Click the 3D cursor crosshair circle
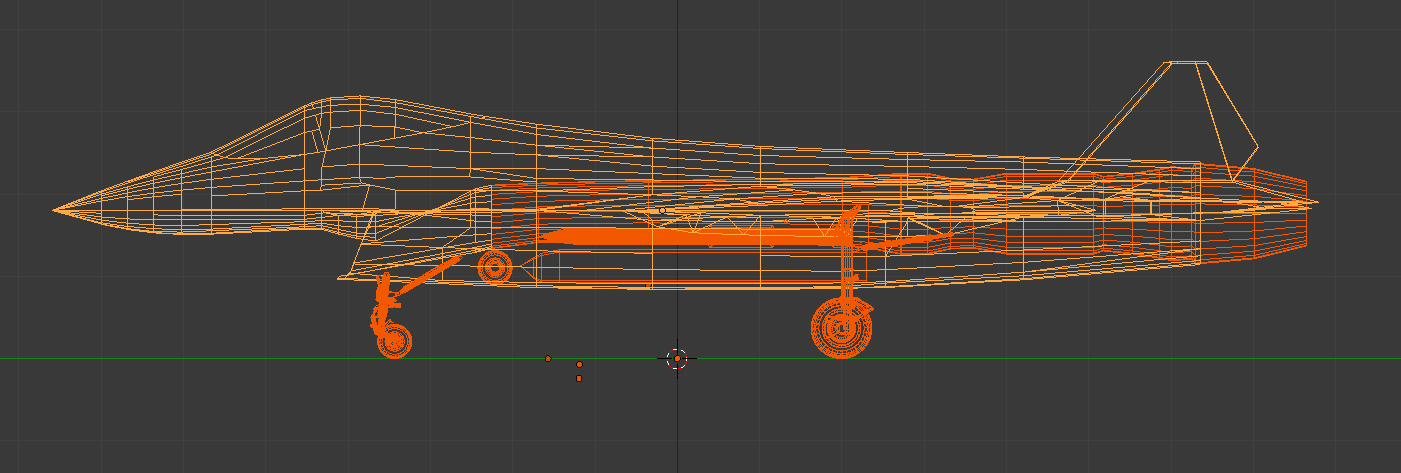This screenshot has height=473, width=1401. coord(677,358)
